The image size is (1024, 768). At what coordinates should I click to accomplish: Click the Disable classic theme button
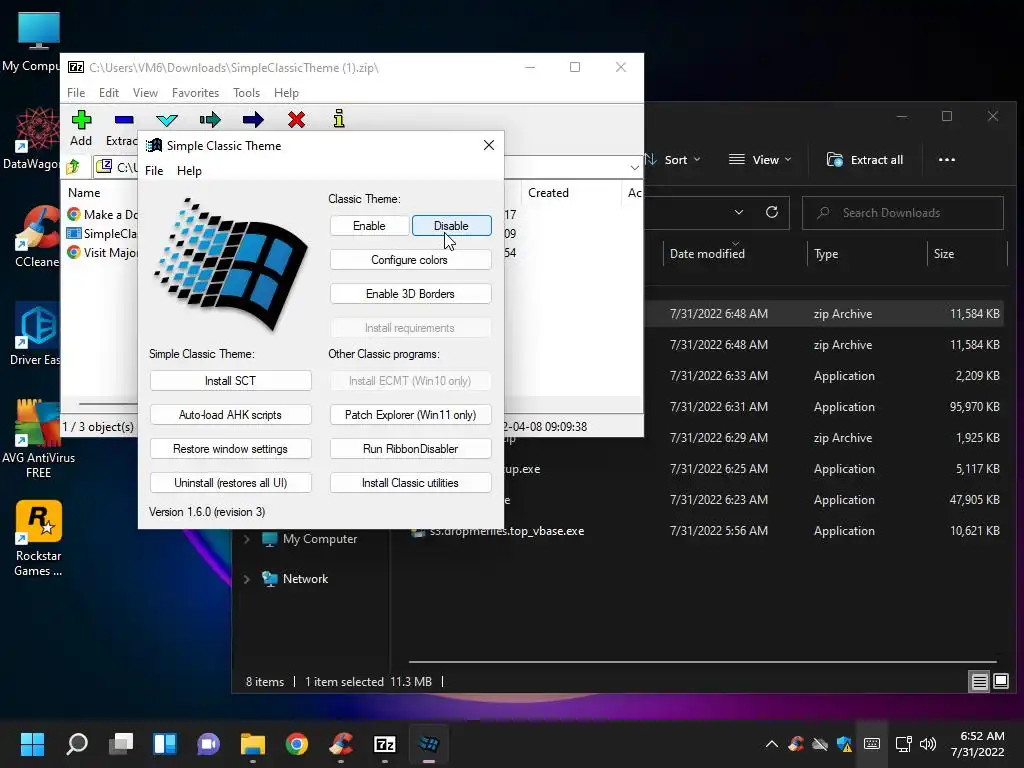click(x=451, y=226)
